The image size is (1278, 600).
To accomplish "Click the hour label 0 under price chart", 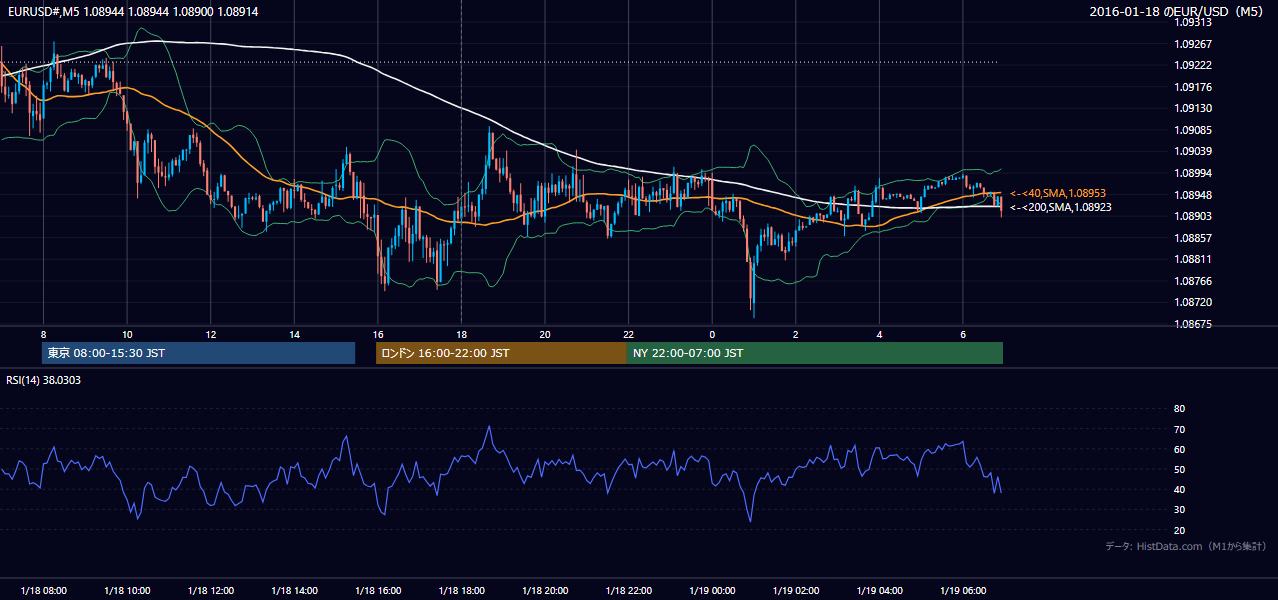I will [x=712, y=334].
